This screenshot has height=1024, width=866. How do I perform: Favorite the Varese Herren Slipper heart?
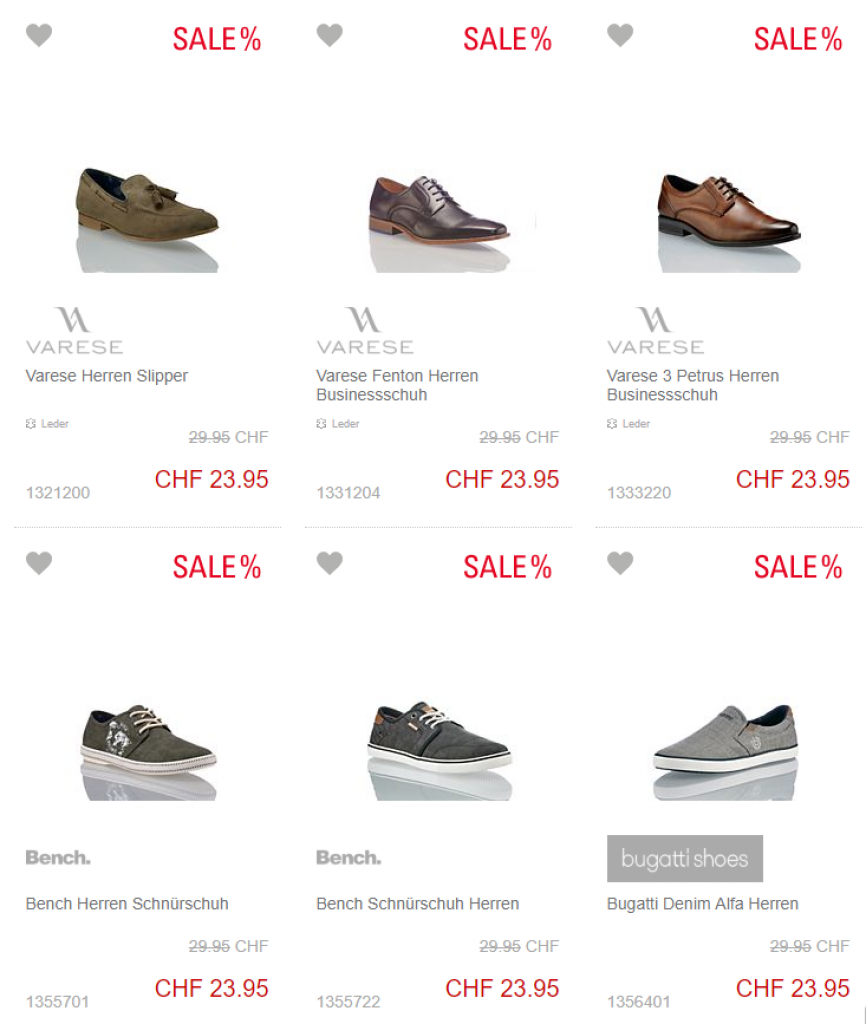tap(38, 36)
